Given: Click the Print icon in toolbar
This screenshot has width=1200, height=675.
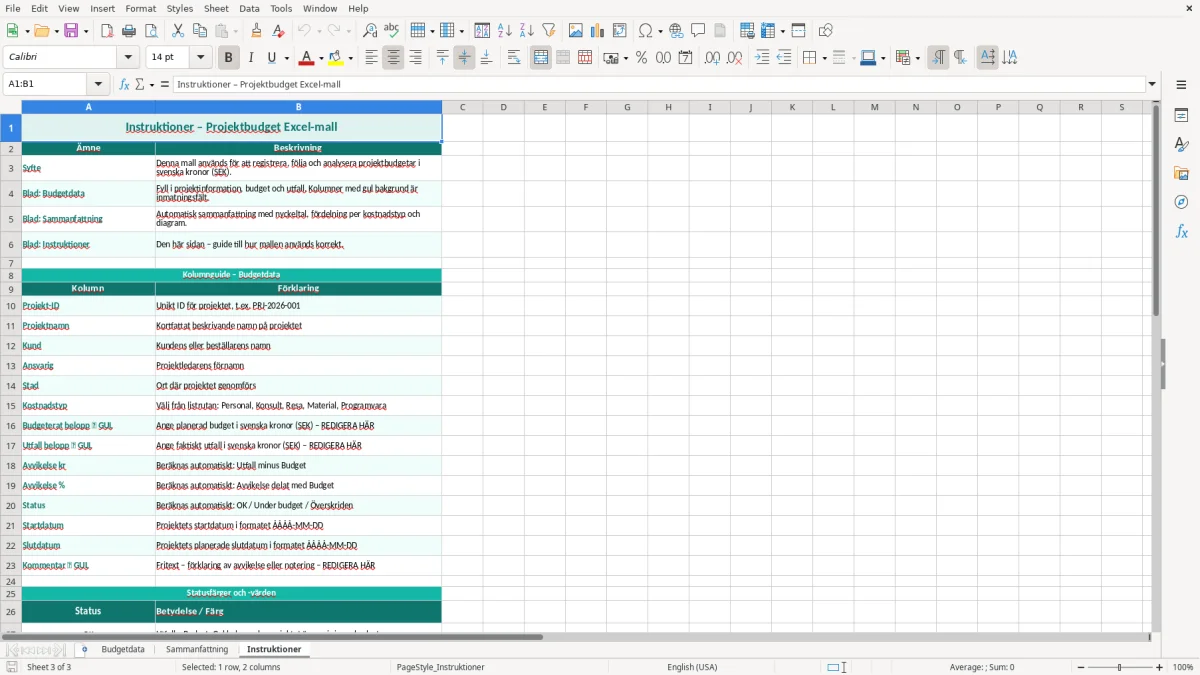Looking at the screenshot, I should tap(129, 31).
